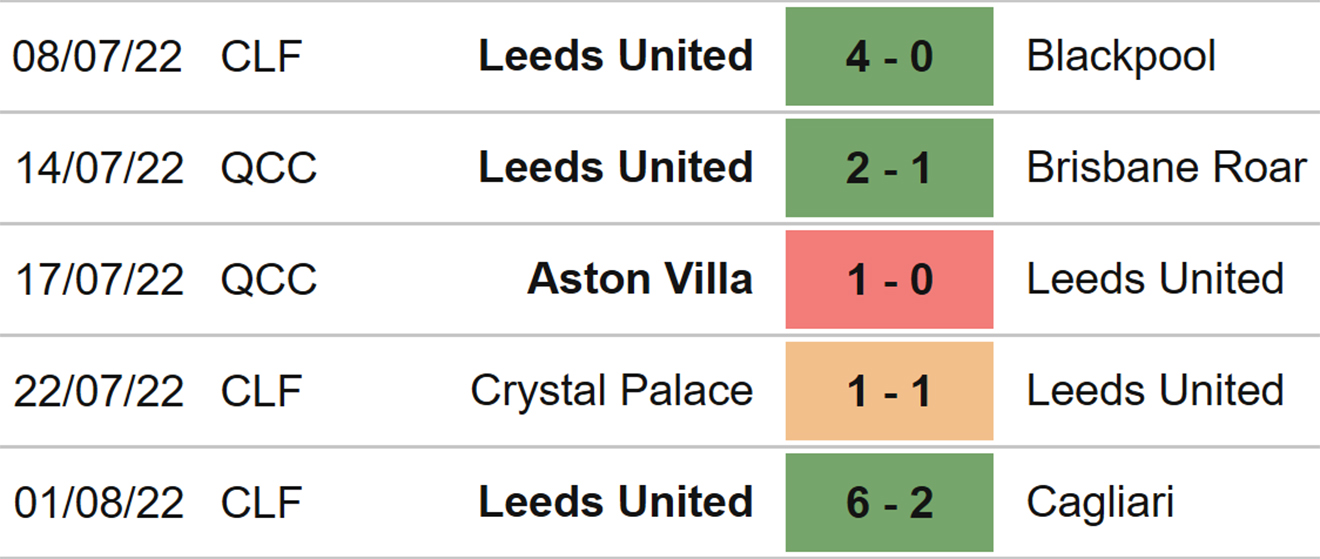This screenshot has width=1320, height=559.
Task: Click the 17/07/22 match date
Action: tap(98, 279)
